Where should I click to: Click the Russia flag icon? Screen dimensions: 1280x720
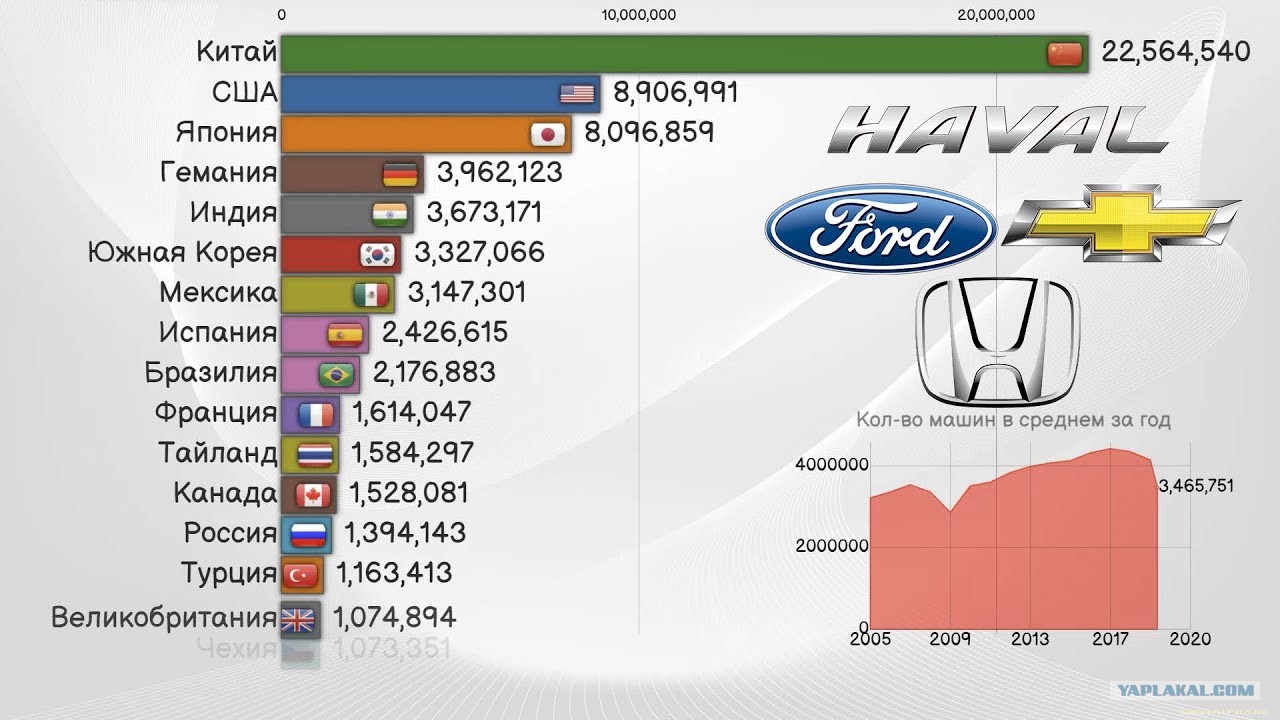[x=308, y=535]
